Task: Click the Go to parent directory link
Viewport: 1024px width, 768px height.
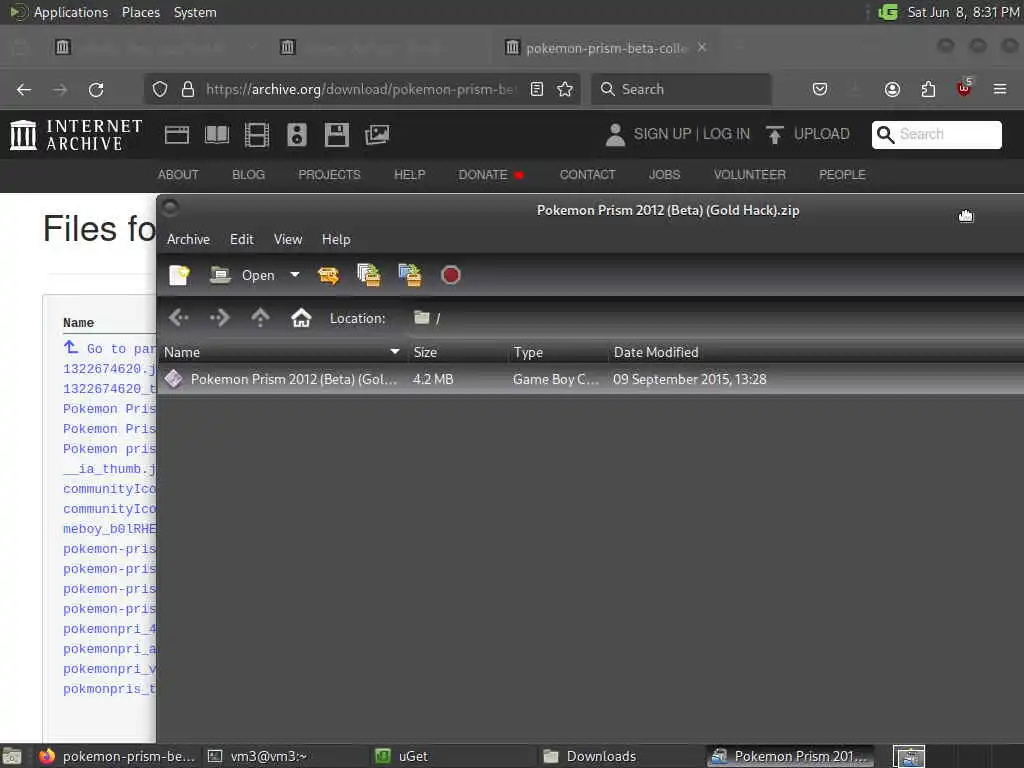Action: tap(110, 349)
